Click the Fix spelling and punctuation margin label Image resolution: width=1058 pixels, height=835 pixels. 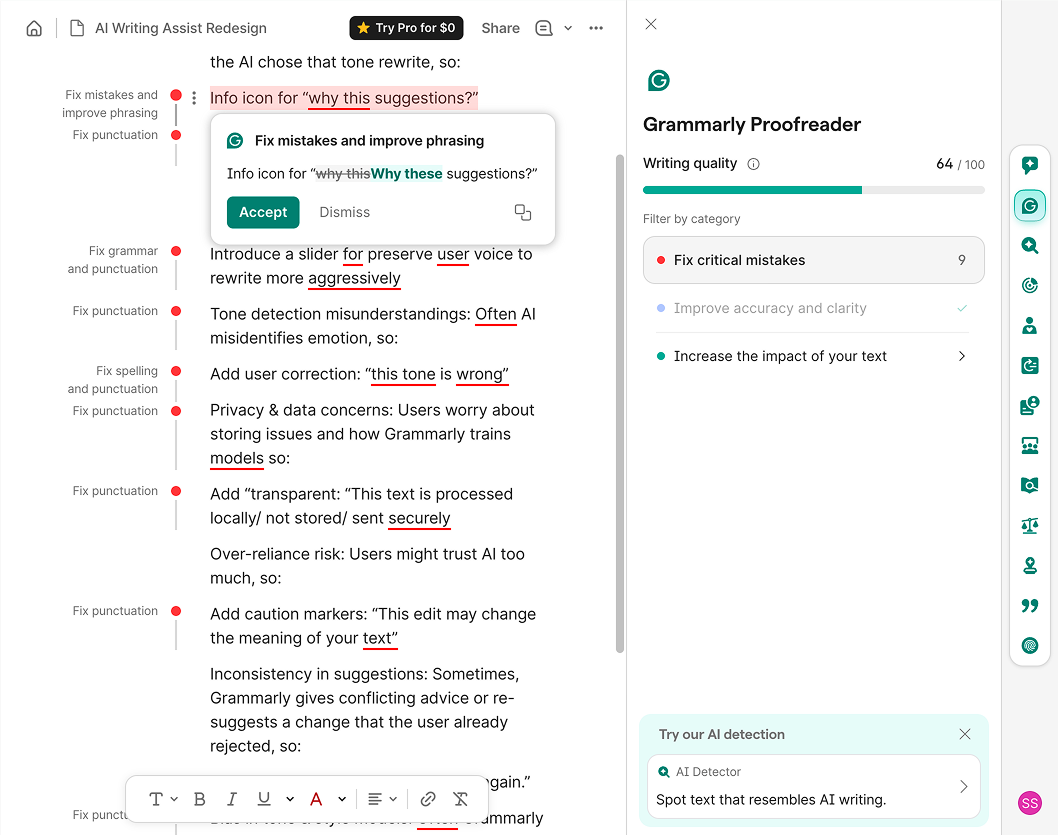point(113,380)
